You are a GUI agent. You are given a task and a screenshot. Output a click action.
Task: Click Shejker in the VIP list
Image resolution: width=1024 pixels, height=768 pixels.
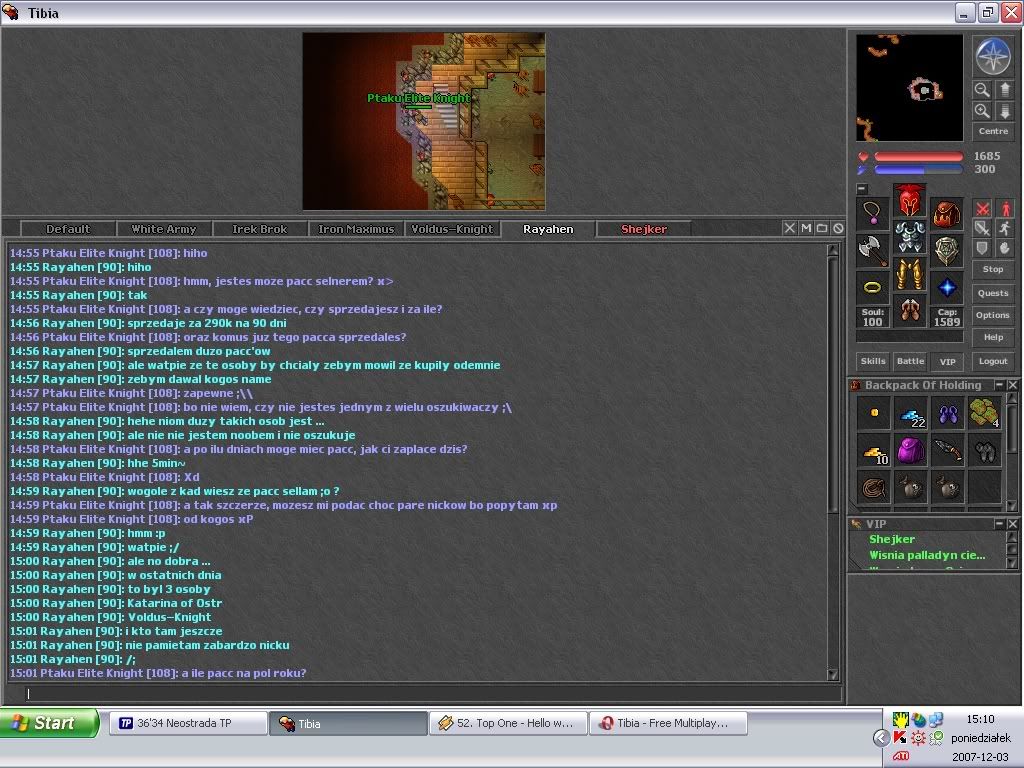point(891,539)
